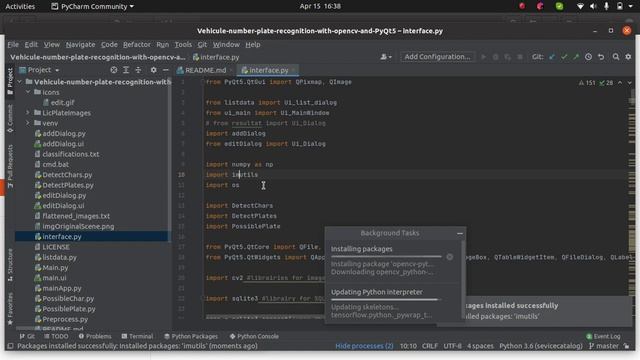This screenshot has width=640, height=360.
Task: Collapse the Vehicule-number-plate-recognition root folder
Action: pyautogui.click(x=20, y=82)
